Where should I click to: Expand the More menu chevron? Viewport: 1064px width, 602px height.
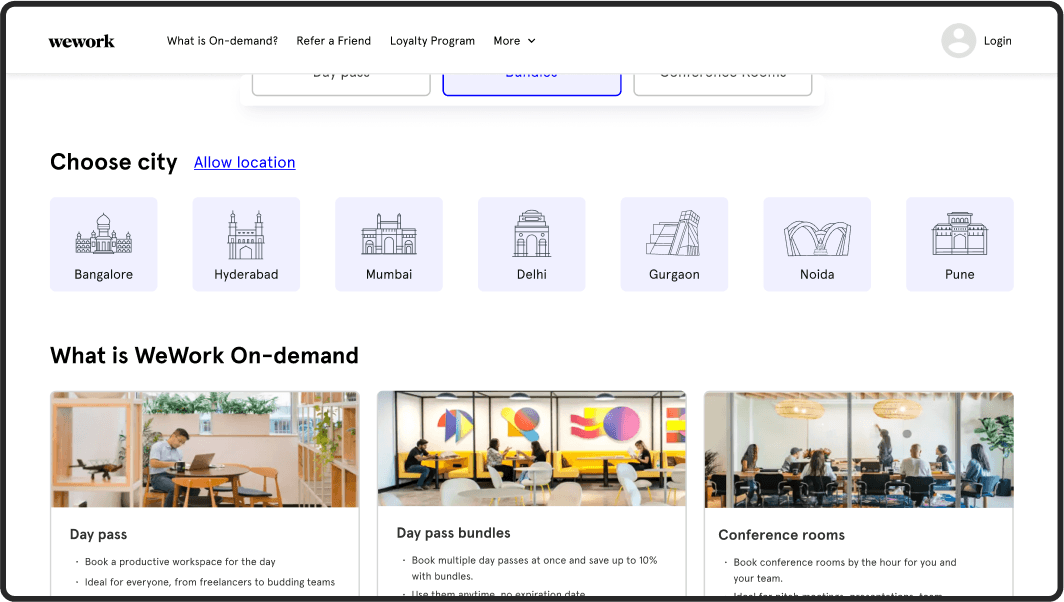[532, 41]
